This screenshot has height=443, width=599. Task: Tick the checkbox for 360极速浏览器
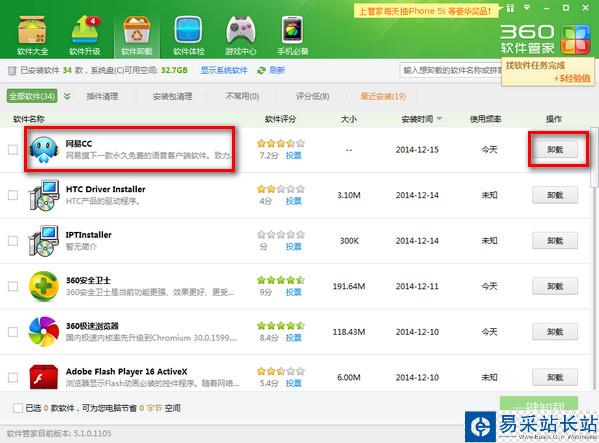(x=13, y=331)
